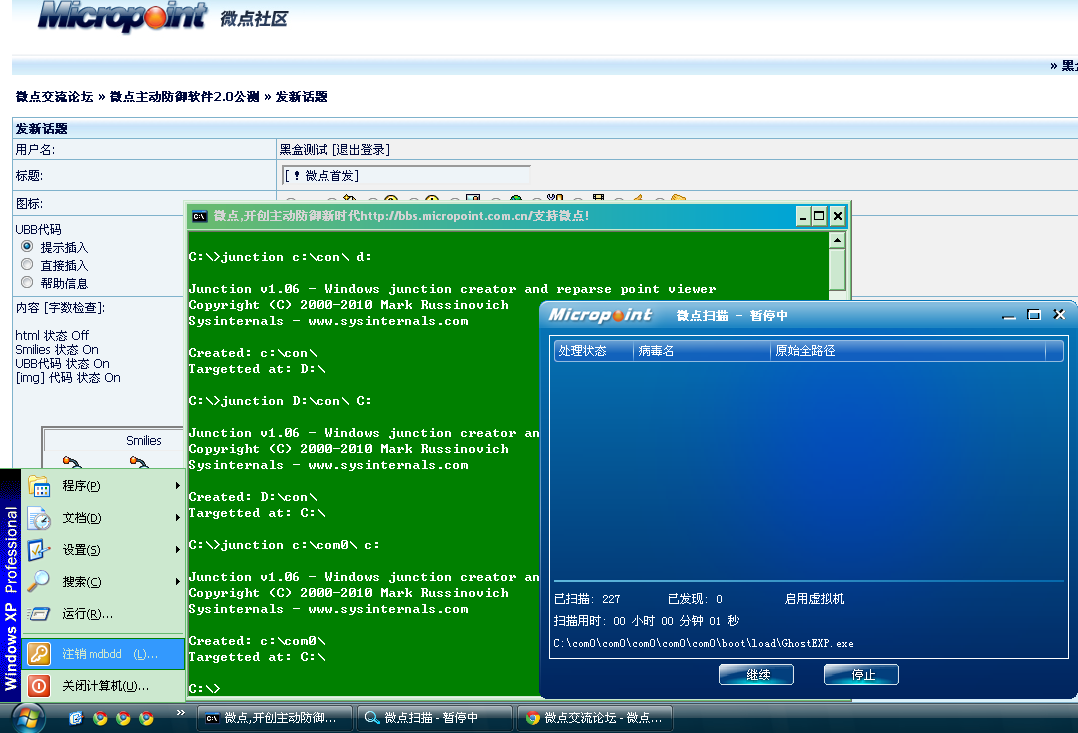1078x733 pixels.
Task: Click the Smilies panel header
Action: click(144, 441)
